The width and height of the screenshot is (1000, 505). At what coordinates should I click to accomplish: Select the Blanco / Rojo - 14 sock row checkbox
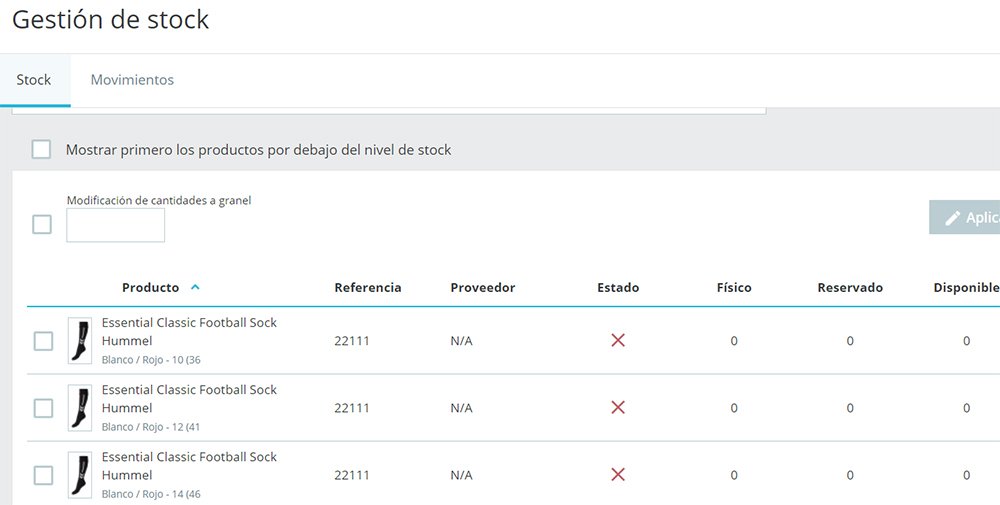click(x=44, y=475)
